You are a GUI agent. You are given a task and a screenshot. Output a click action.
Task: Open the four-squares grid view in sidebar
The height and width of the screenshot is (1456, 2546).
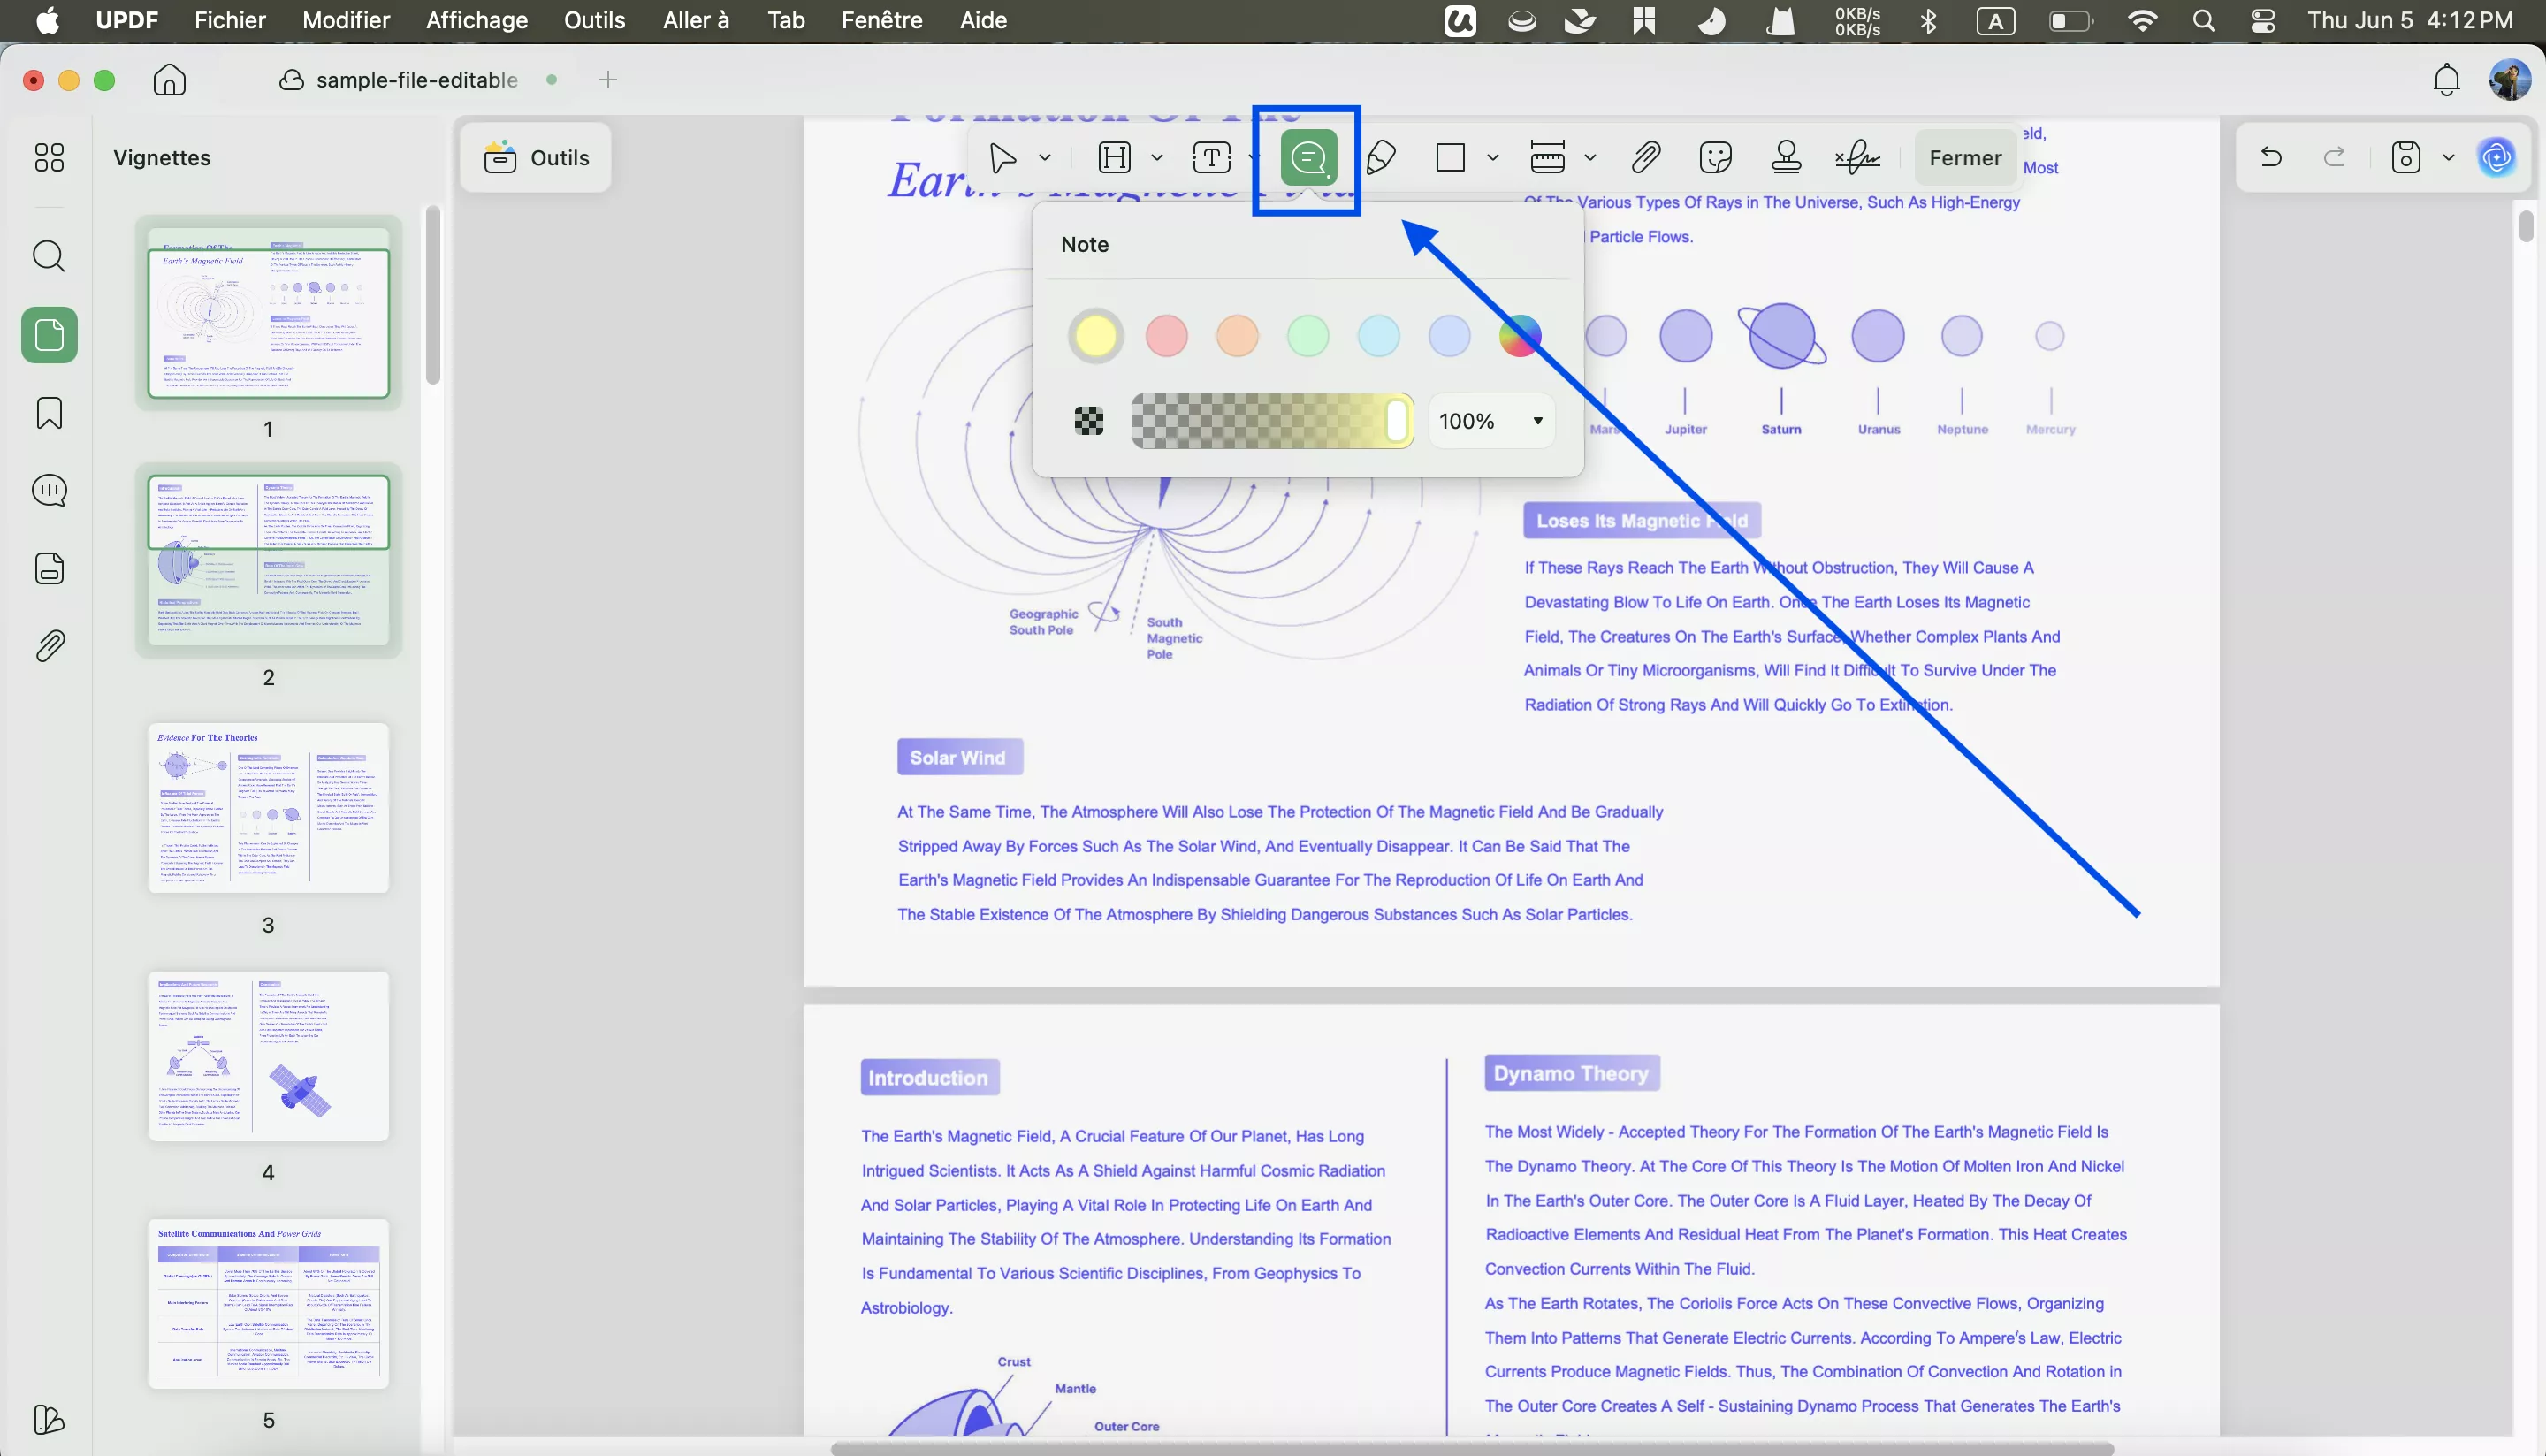(x=49, y=157)
